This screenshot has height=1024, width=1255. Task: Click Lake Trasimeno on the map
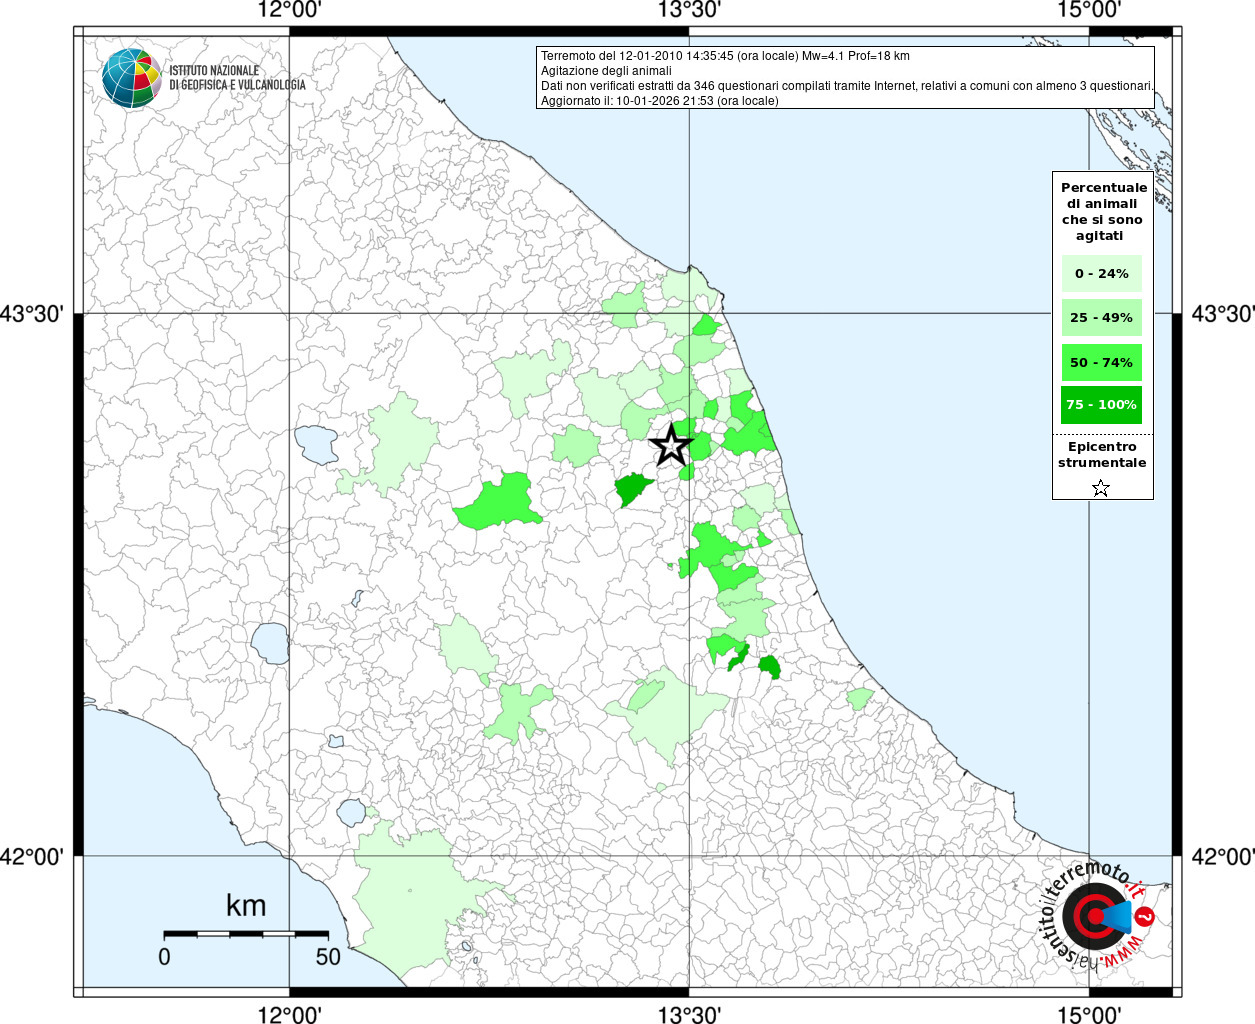(316, 444)
